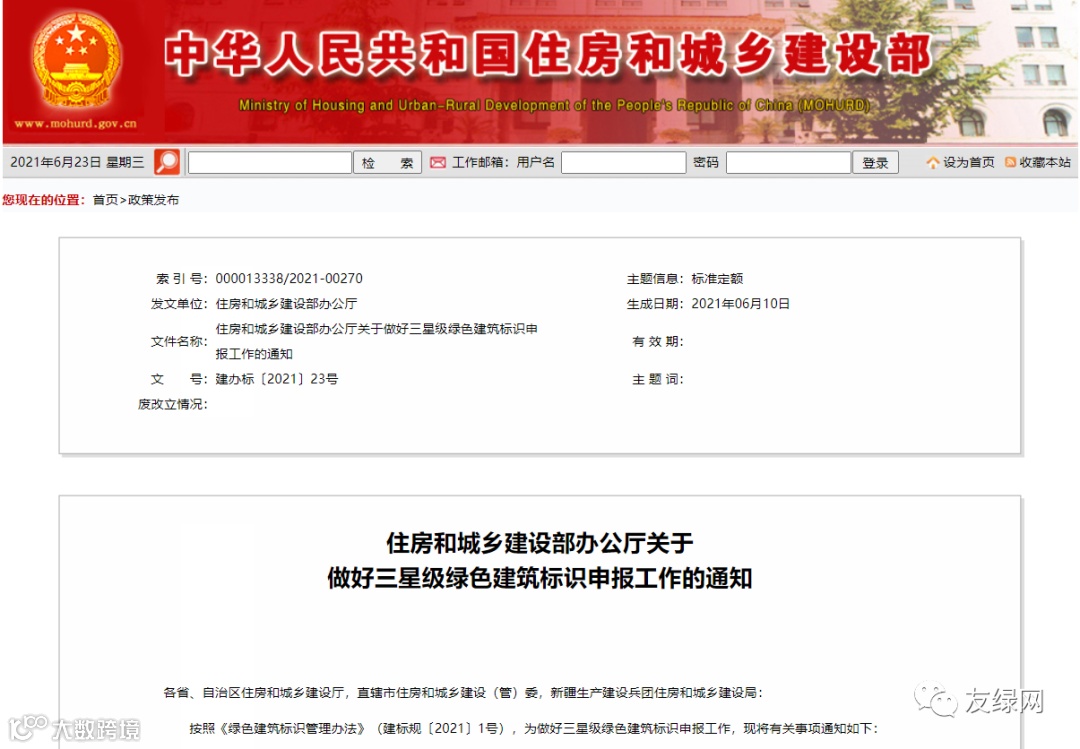Click the index number 000013338/2021-00270
The image size is (1080, 749).
[289, 278]
